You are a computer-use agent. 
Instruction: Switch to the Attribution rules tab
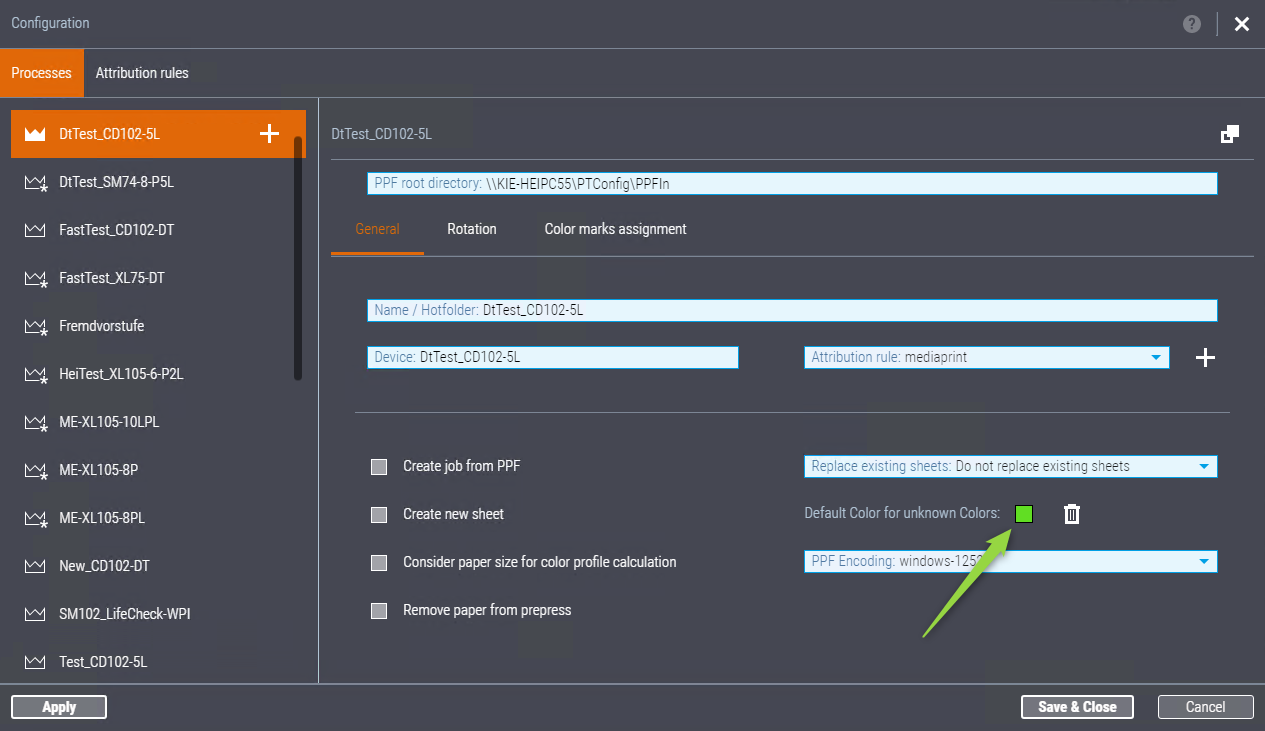coord(142,73)
